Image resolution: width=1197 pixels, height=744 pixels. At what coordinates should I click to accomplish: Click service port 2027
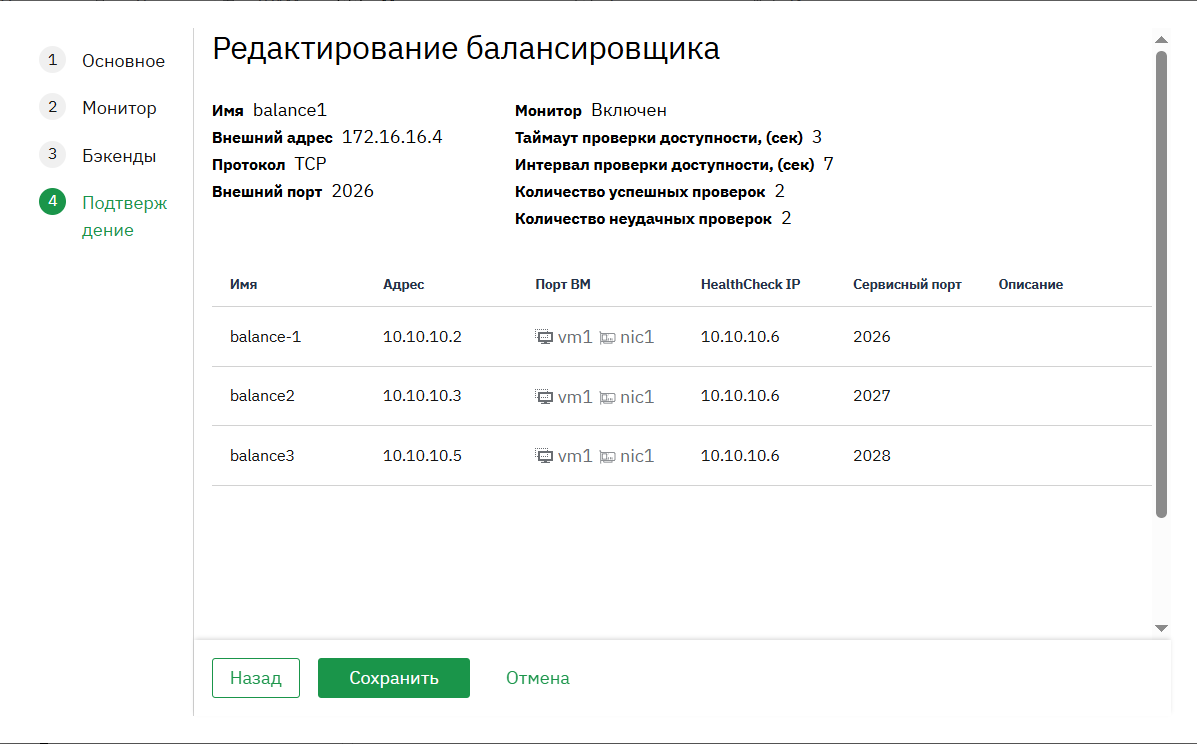872,396
